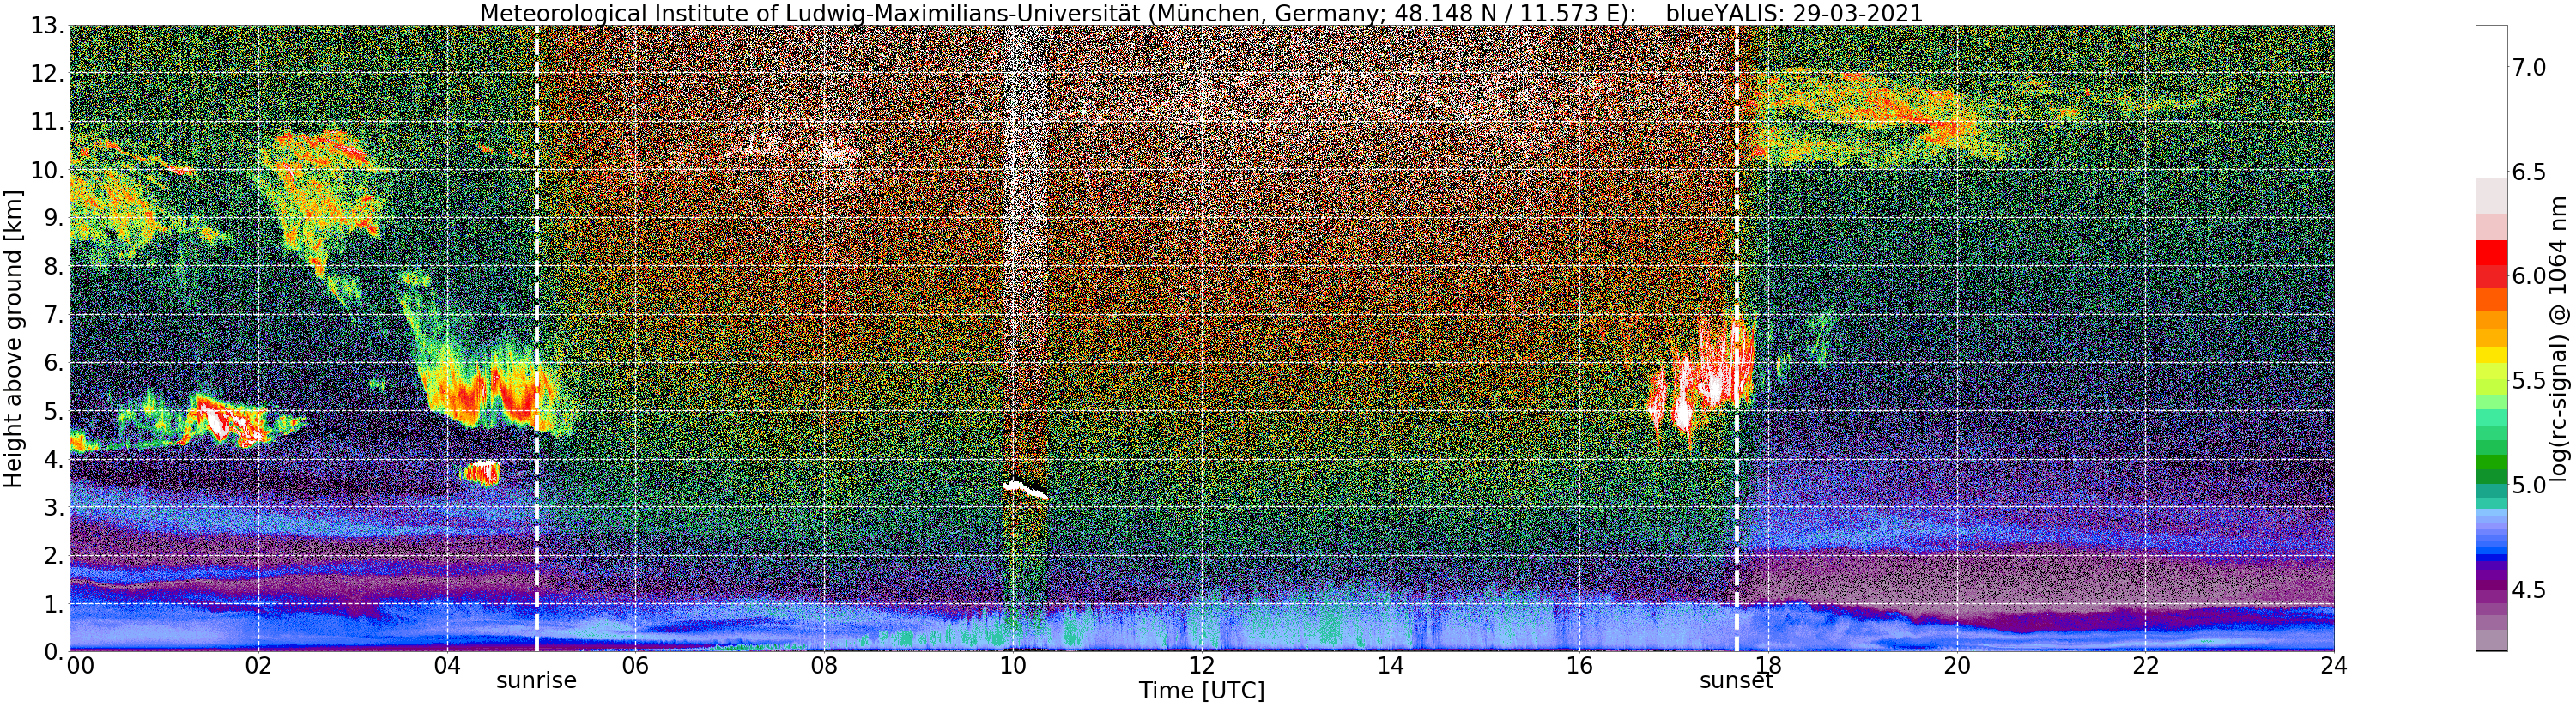Click the y-axis tick label '2.'
Screen dimensions: 2576x707
pyautogui.click(x=54, y=556)
